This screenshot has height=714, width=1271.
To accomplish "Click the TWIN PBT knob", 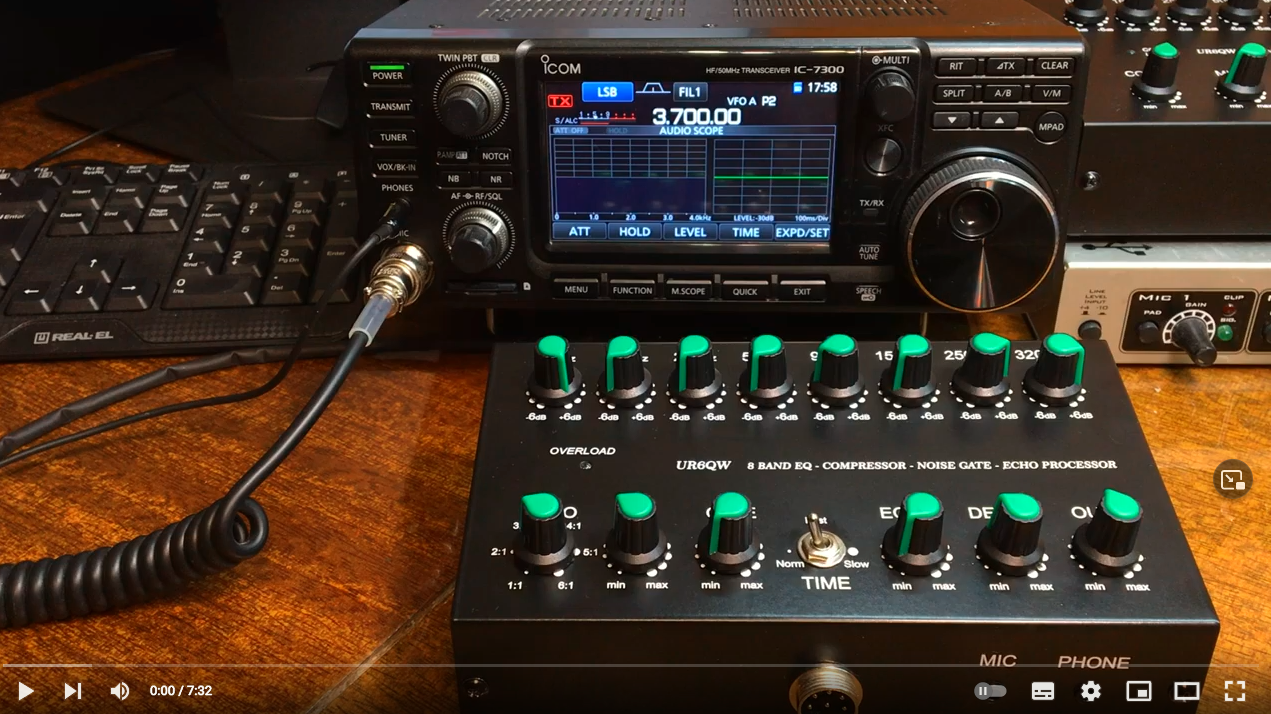I will click(470, 100).
